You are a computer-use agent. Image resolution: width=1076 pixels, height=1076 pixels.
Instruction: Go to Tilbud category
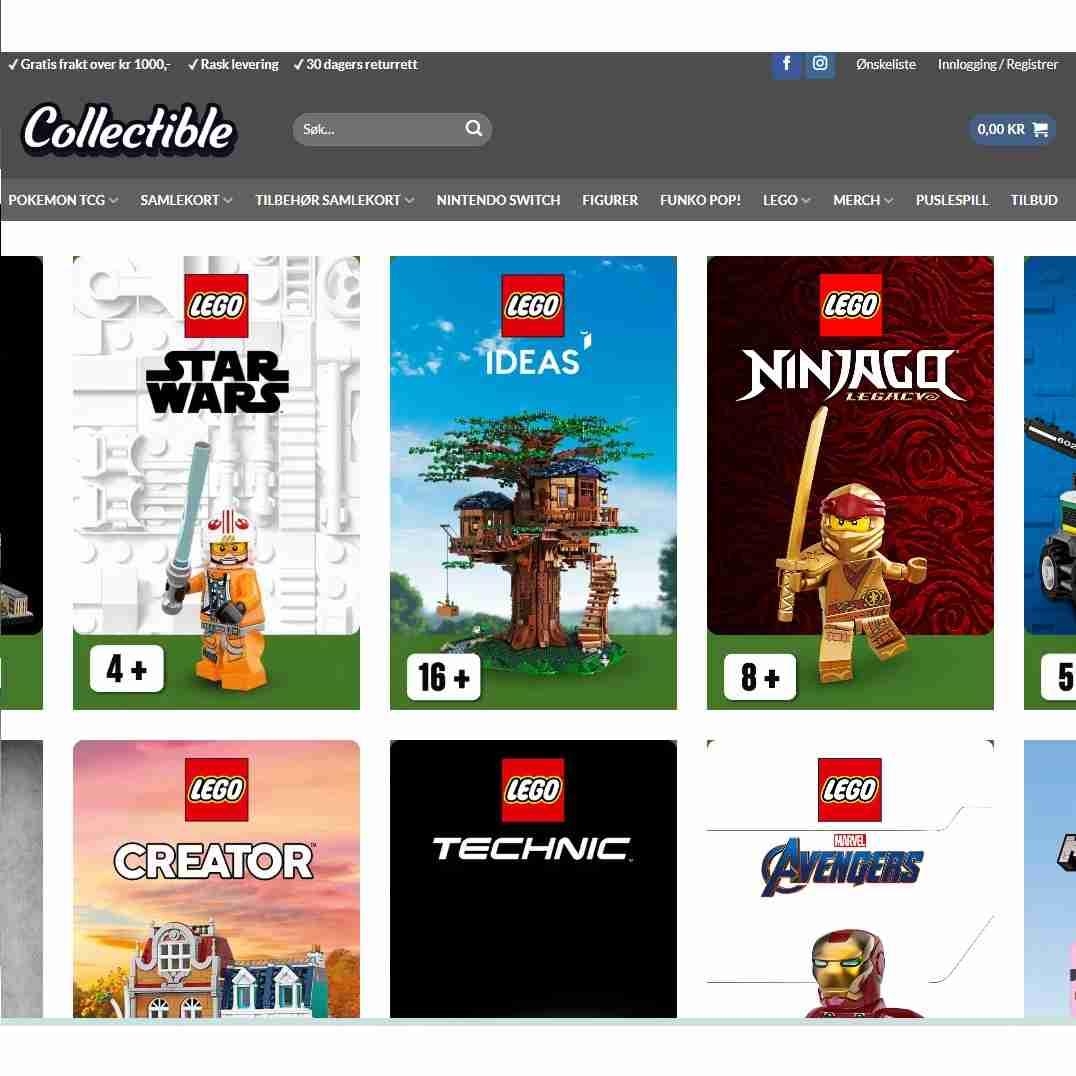point(1033,200)
